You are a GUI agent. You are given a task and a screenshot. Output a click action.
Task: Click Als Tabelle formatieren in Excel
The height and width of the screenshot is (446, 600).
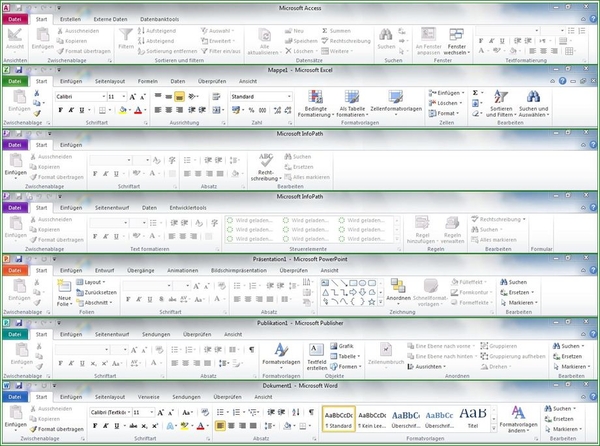[x=352, y=104]
